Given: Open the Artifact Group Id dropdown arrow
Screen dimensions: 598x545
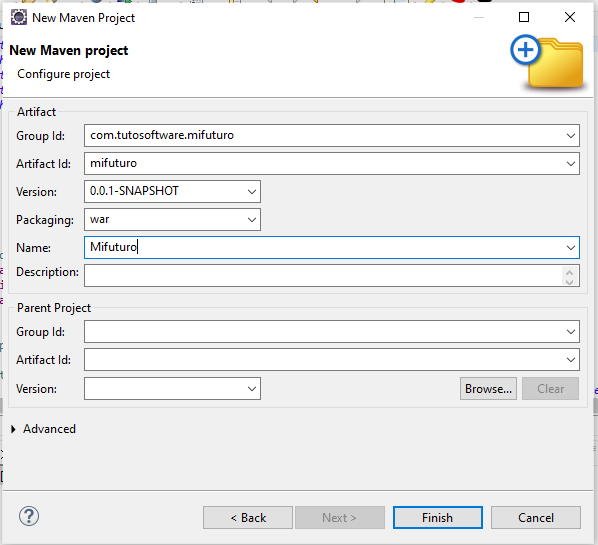Looking at the screenshot, I should pyautogui.click(x=571, y=136).
